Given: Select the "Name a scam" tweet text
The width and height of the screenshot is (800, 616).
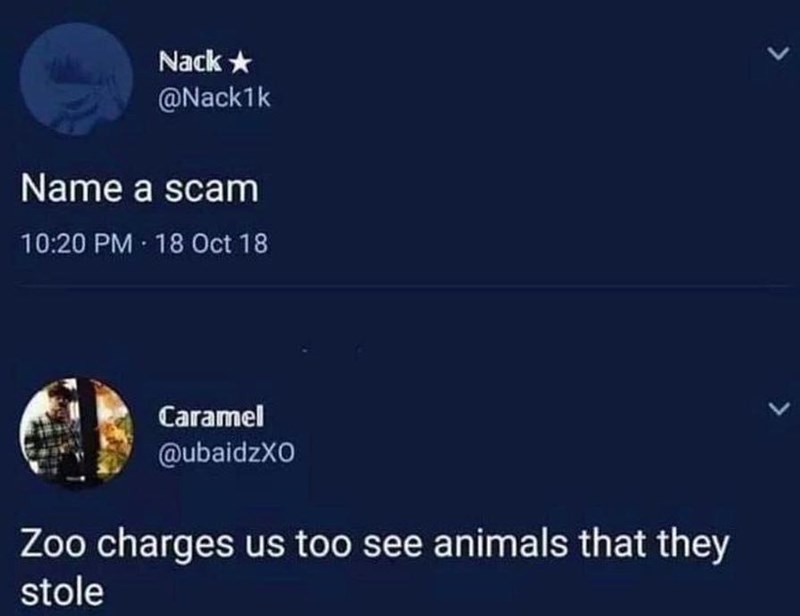Looking at the screenshot, I should click(140, 189).
